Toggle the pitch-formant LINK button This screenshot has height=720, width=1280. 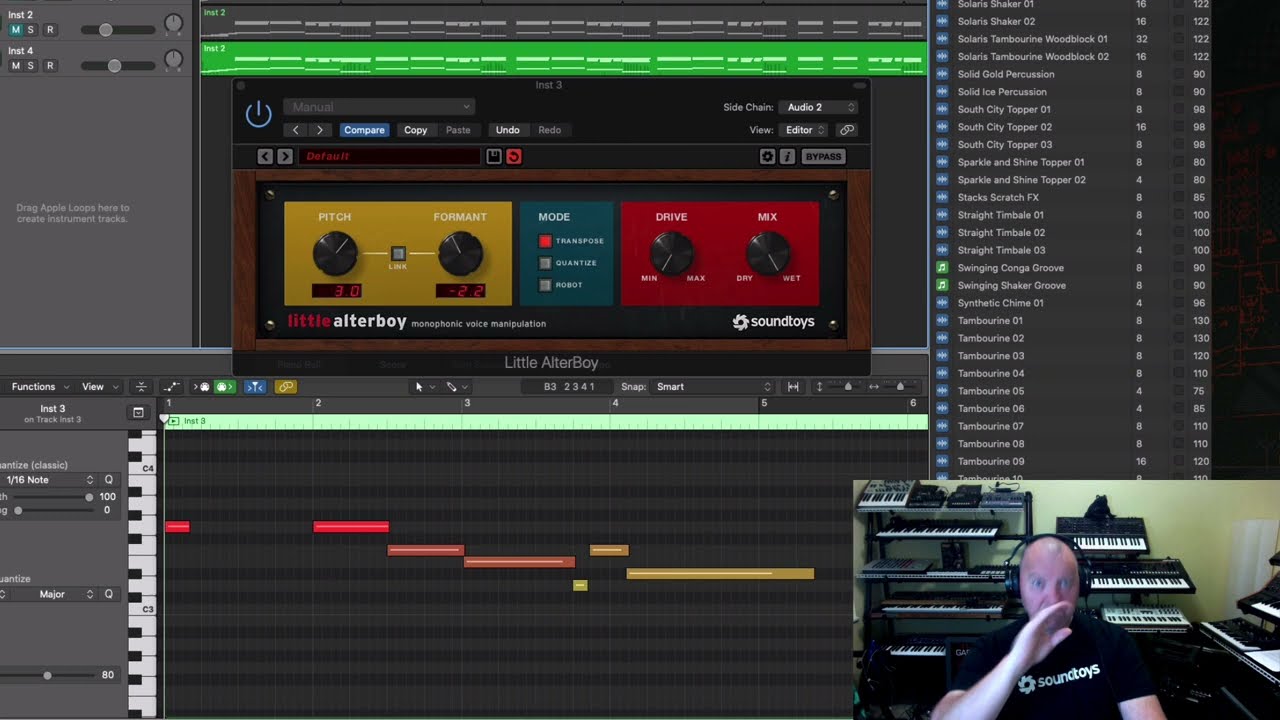(398, 254)
